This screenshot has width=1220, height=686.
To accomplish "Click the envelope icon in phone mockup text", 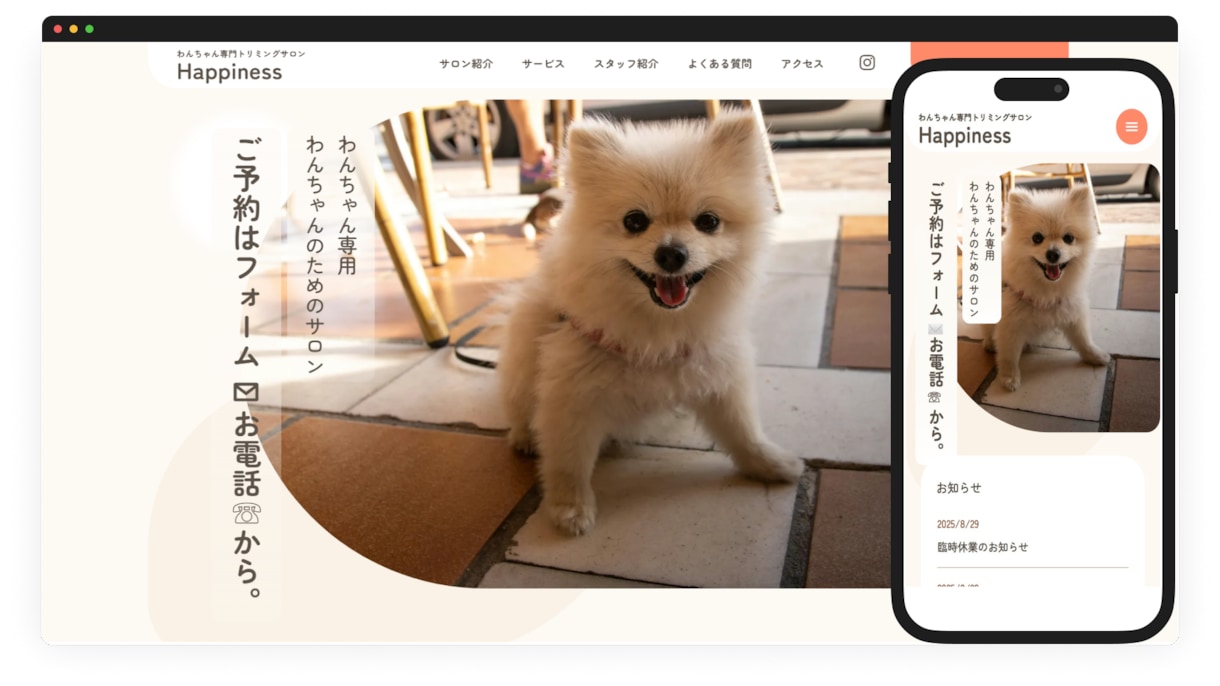I will tap(935, 328).
